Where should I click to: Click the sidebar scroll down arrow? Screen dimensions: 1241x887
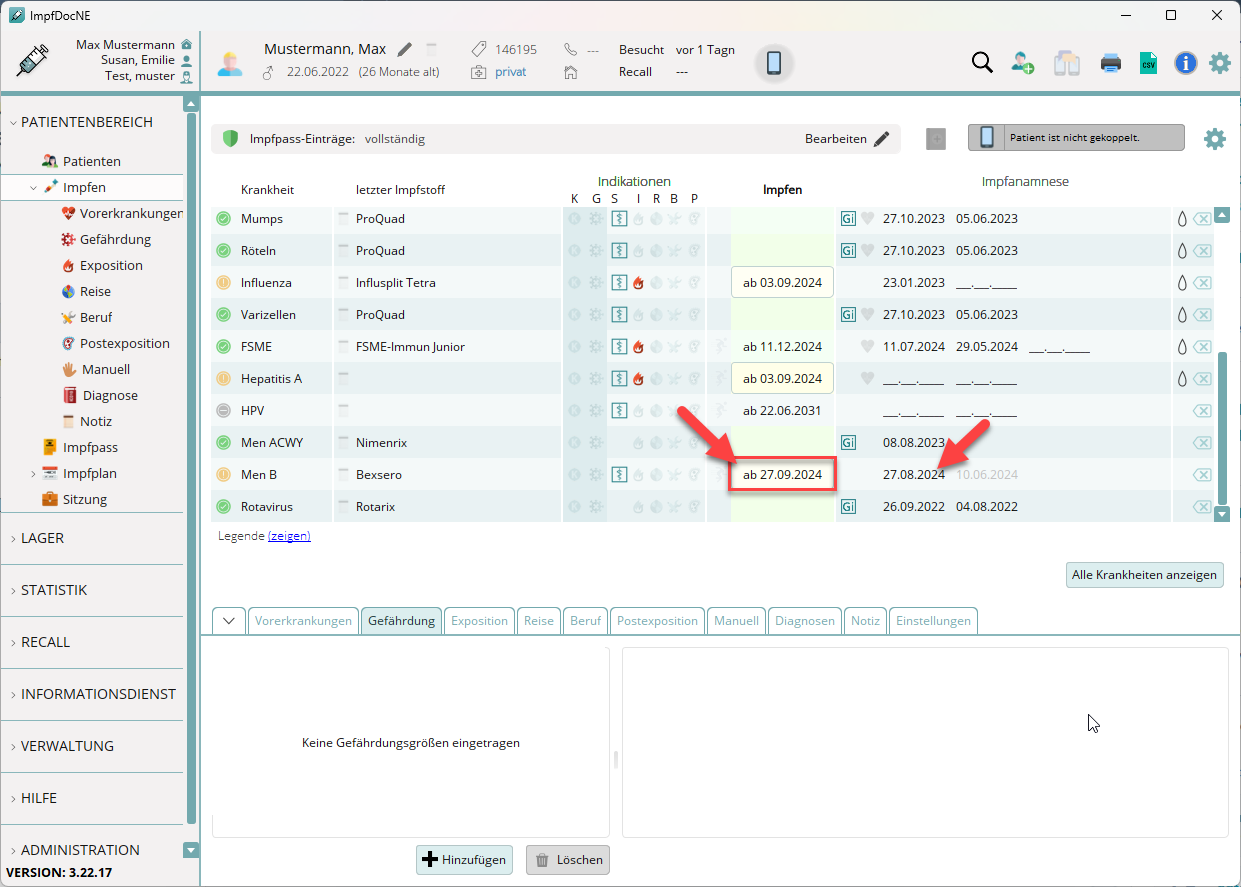pyautogui.click(x=192, y=849)
